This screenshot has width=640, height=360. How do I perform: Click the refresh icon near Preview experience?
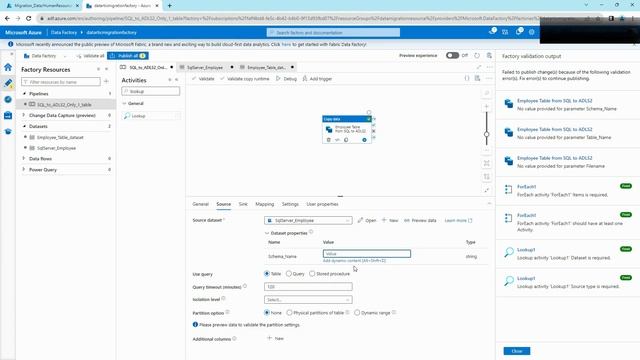pos(477,56)
